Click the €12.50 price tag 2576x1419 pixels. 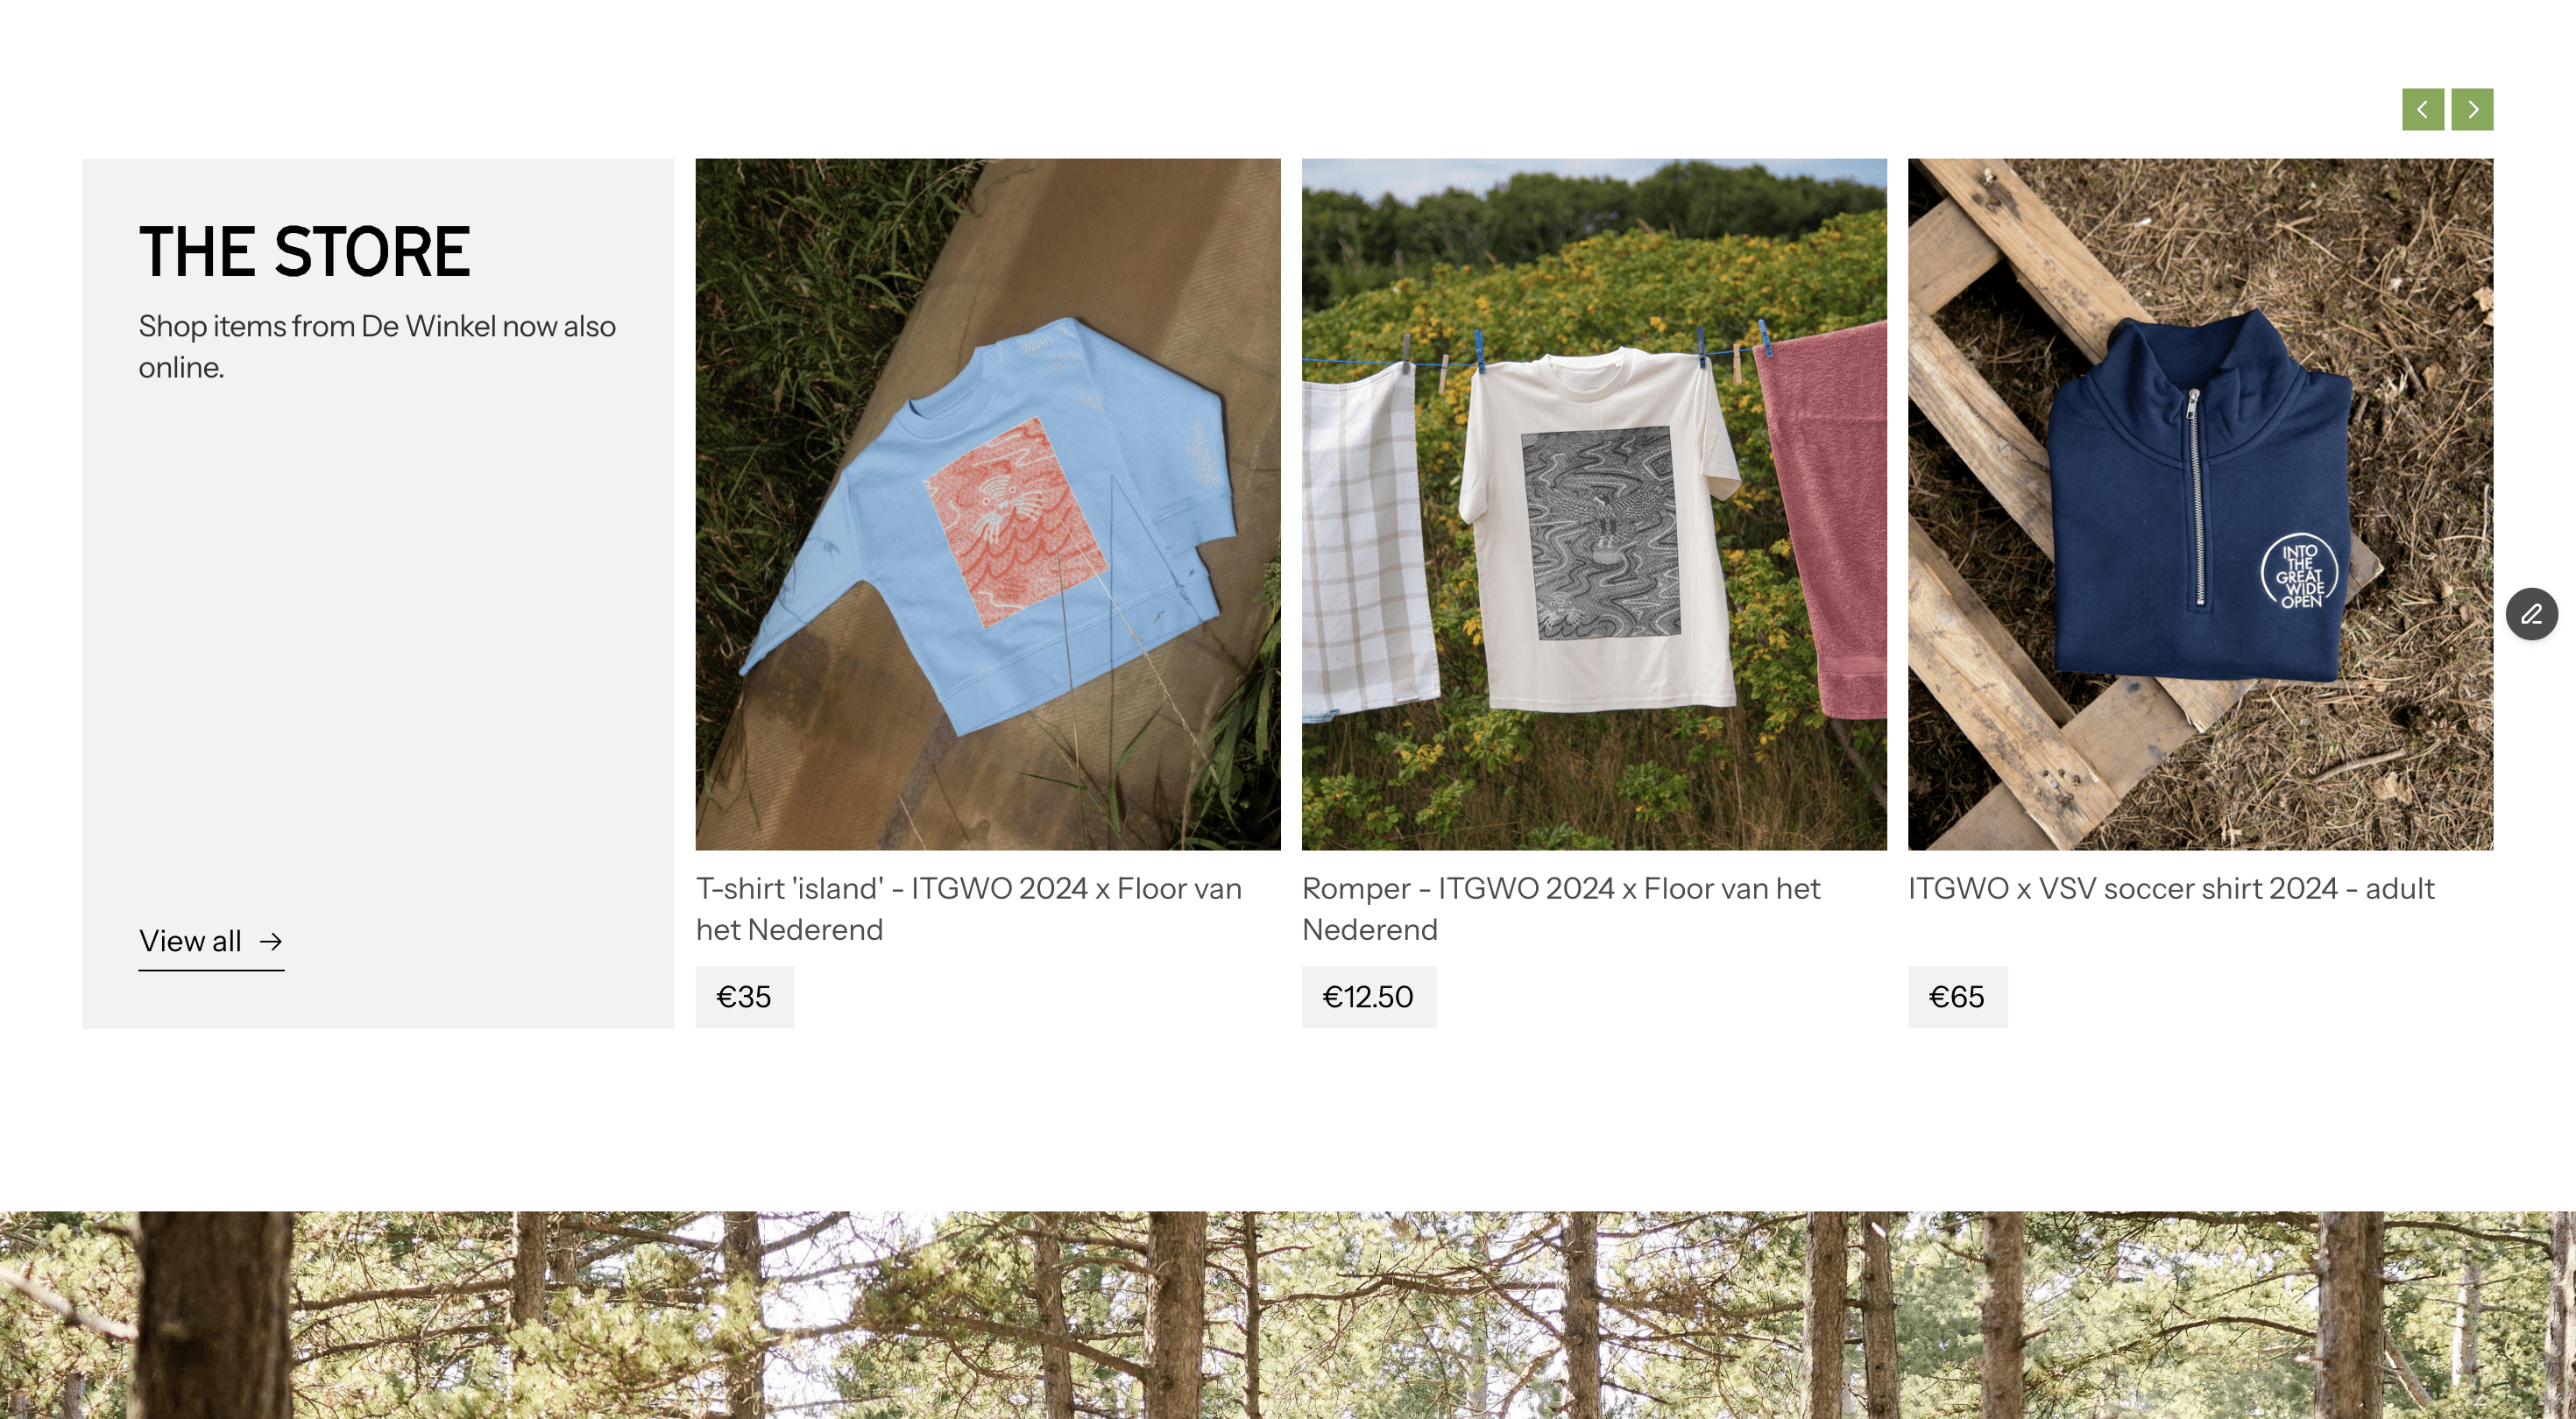pyautogui.click(x=1369, y=997)
